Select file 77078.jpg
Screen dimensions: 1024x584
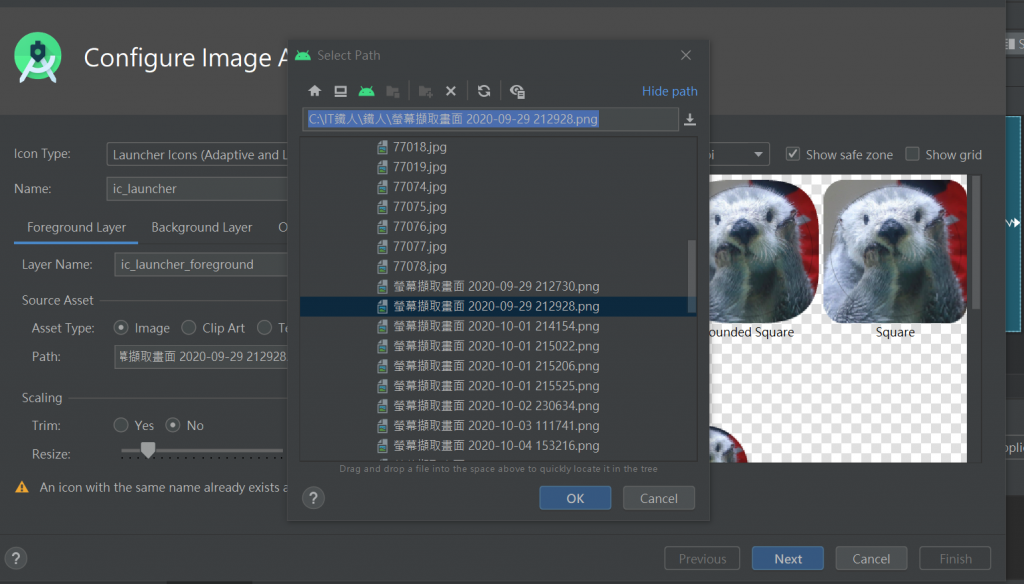click(x=420, y=267)
